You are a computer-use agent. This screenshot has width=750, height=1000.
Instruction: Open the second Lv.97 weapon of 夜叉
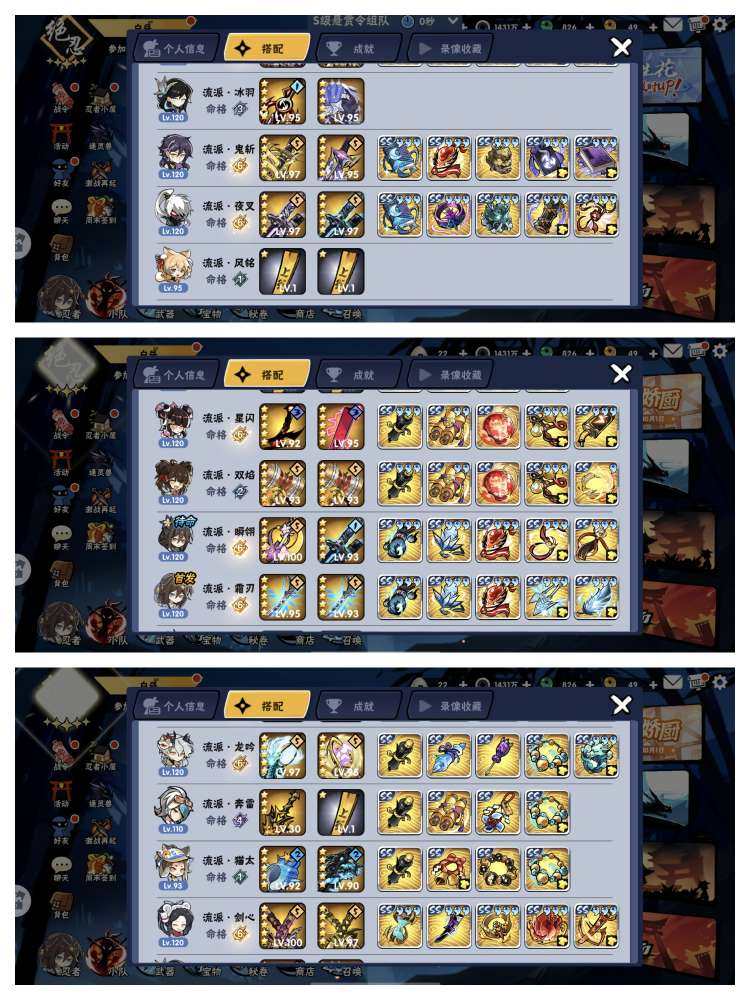coord(341,214)
